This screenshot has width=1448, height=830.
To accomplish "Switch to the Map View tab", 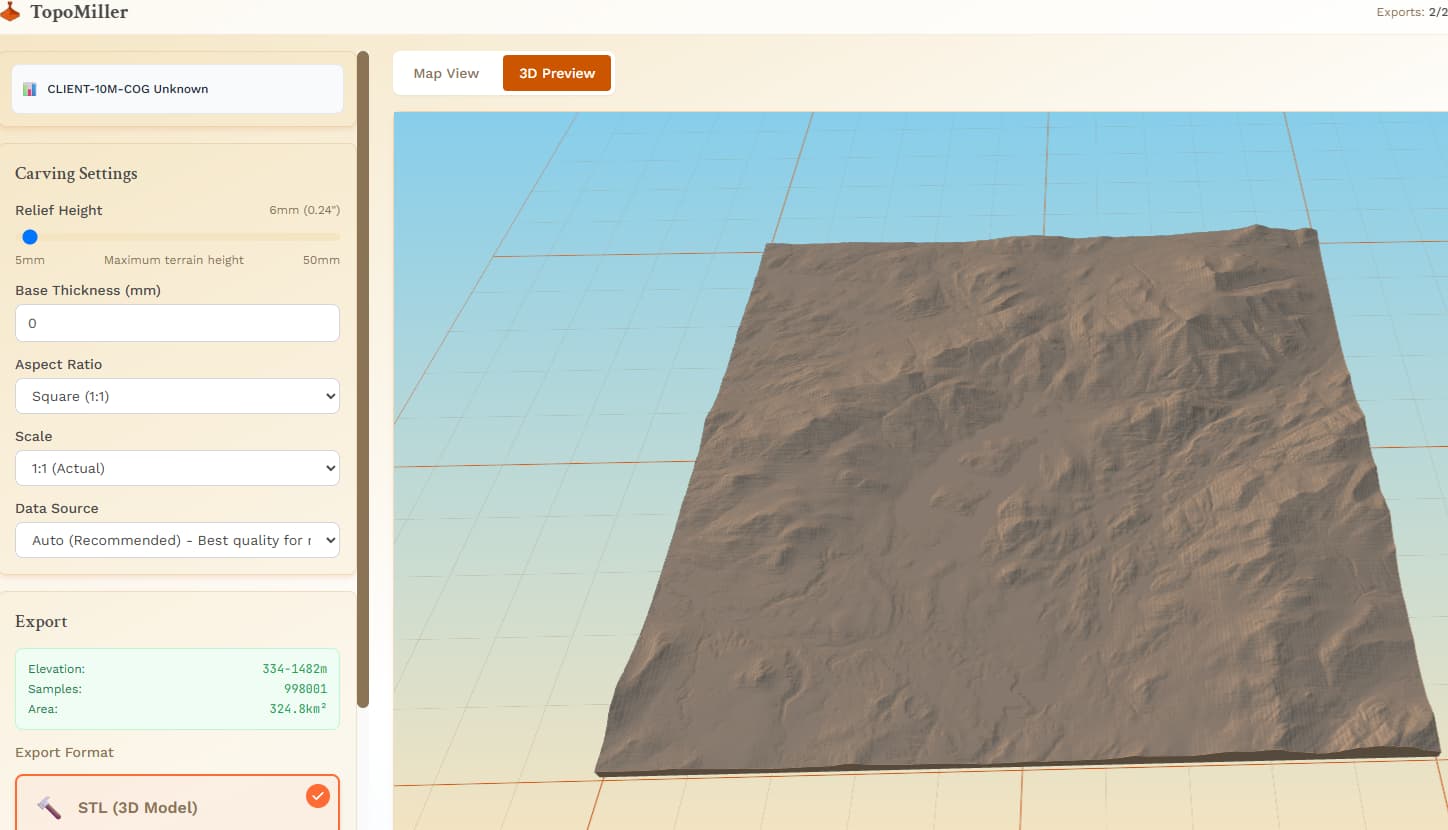I will pos(446,73).
